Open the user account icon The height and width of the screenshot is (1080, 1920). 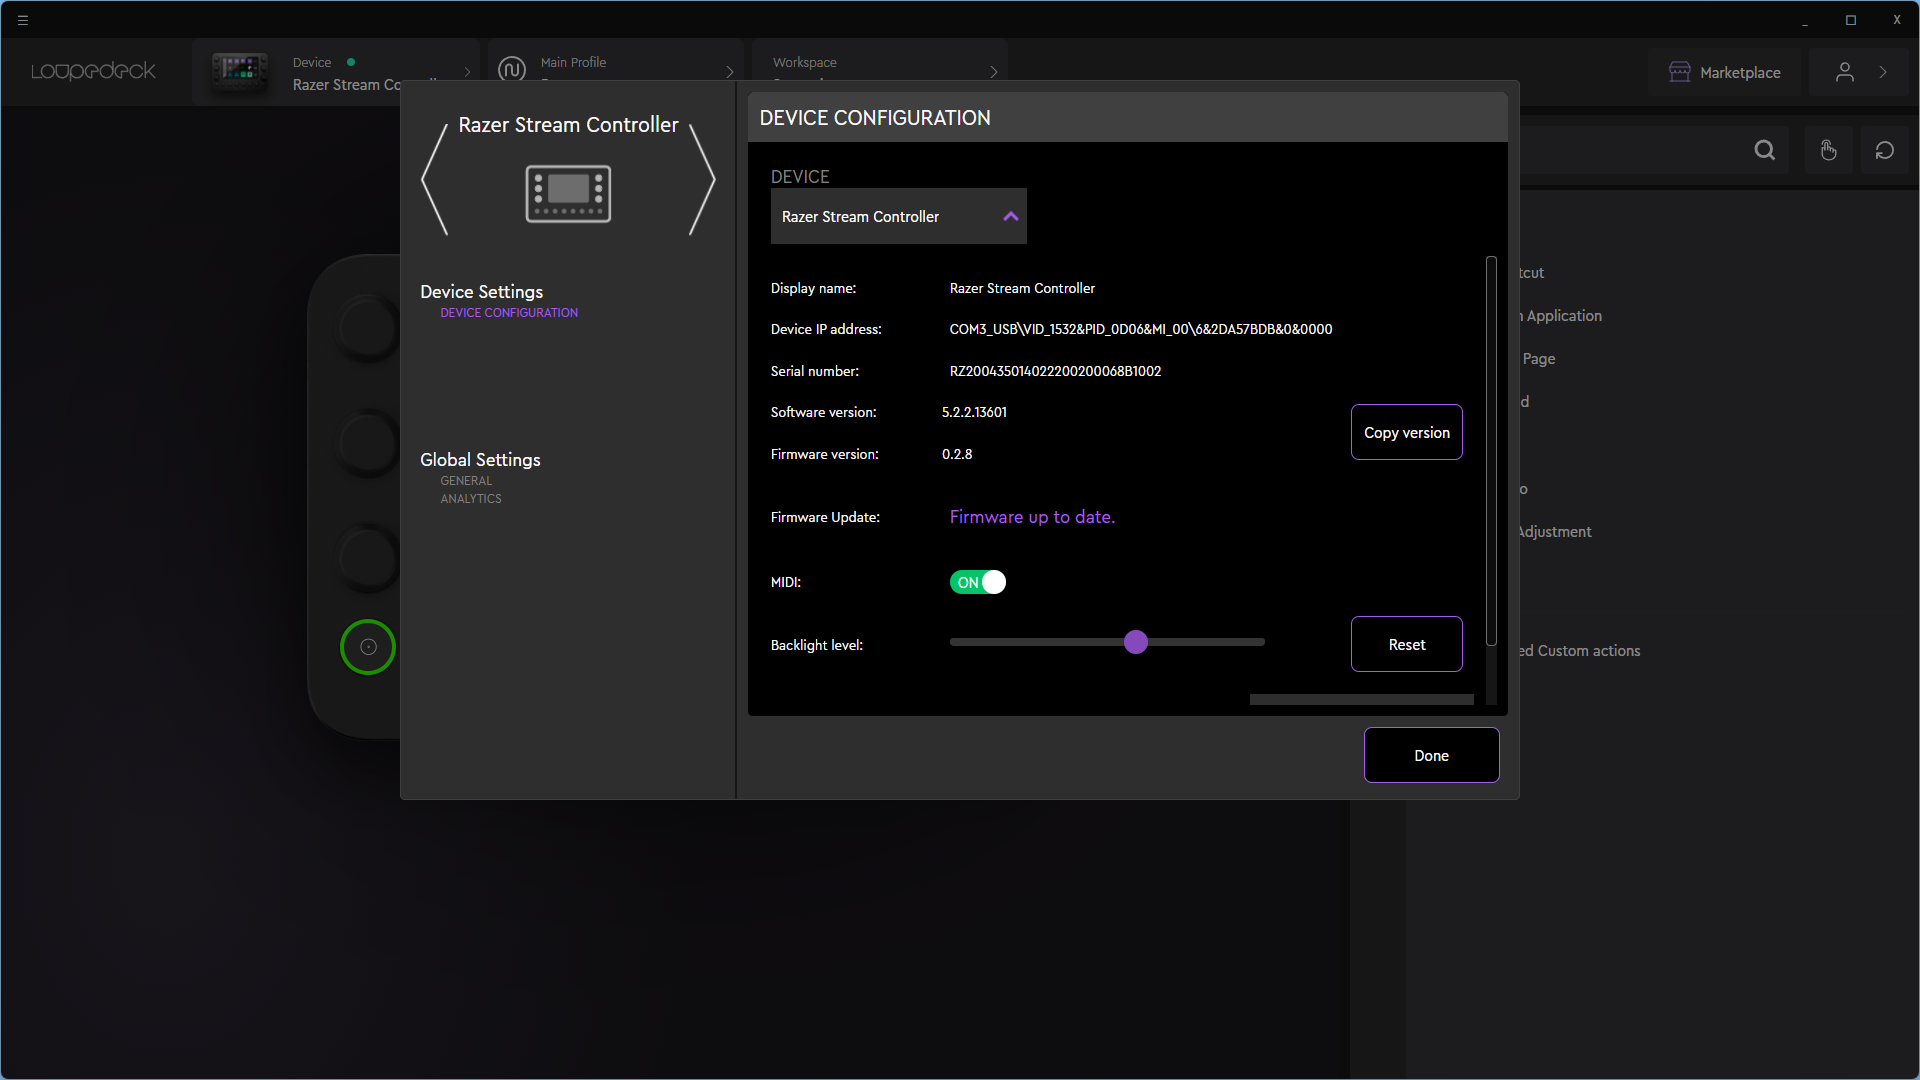click(x=1845, y=72)
